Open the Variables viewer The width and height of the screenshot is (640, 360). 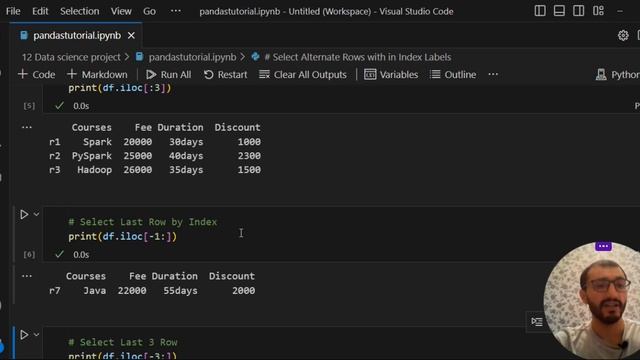391,75
